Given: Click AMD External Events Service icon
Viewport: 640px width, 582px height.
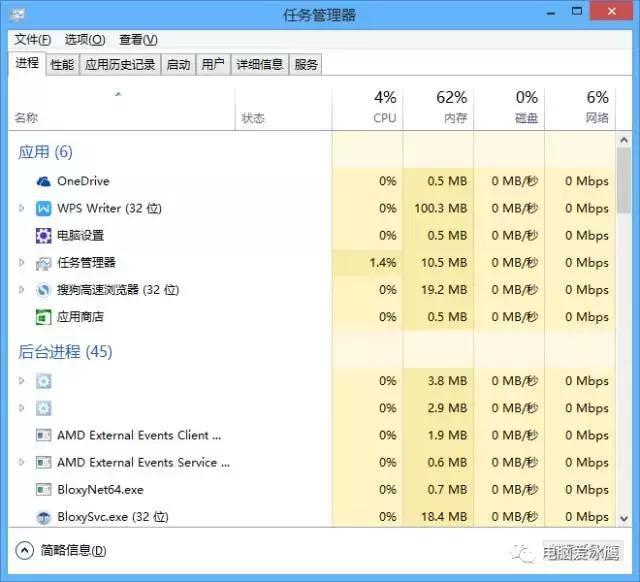Looking at the screenshot, I should 43,462.
